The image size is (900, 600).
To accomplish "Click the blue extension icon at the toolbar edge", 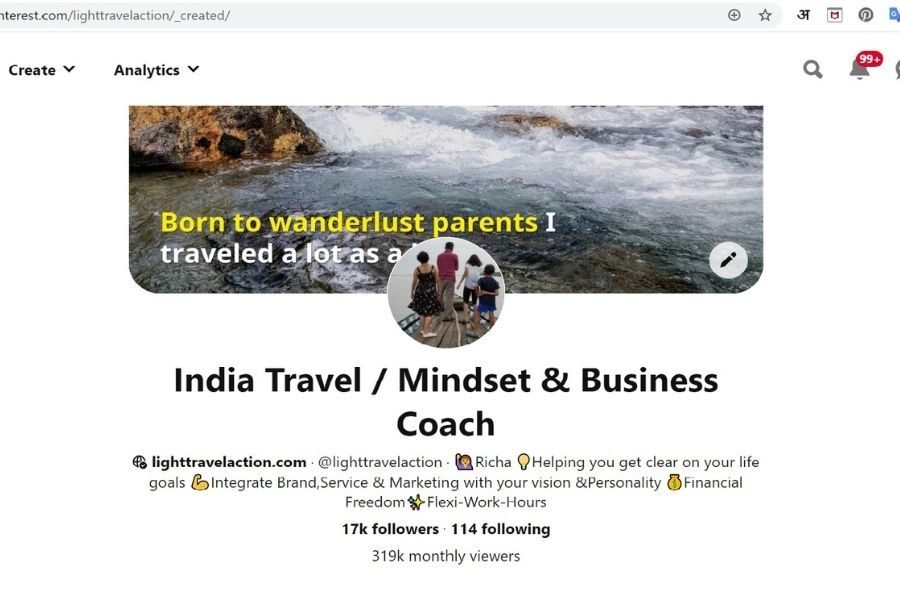I will [895, 16].
